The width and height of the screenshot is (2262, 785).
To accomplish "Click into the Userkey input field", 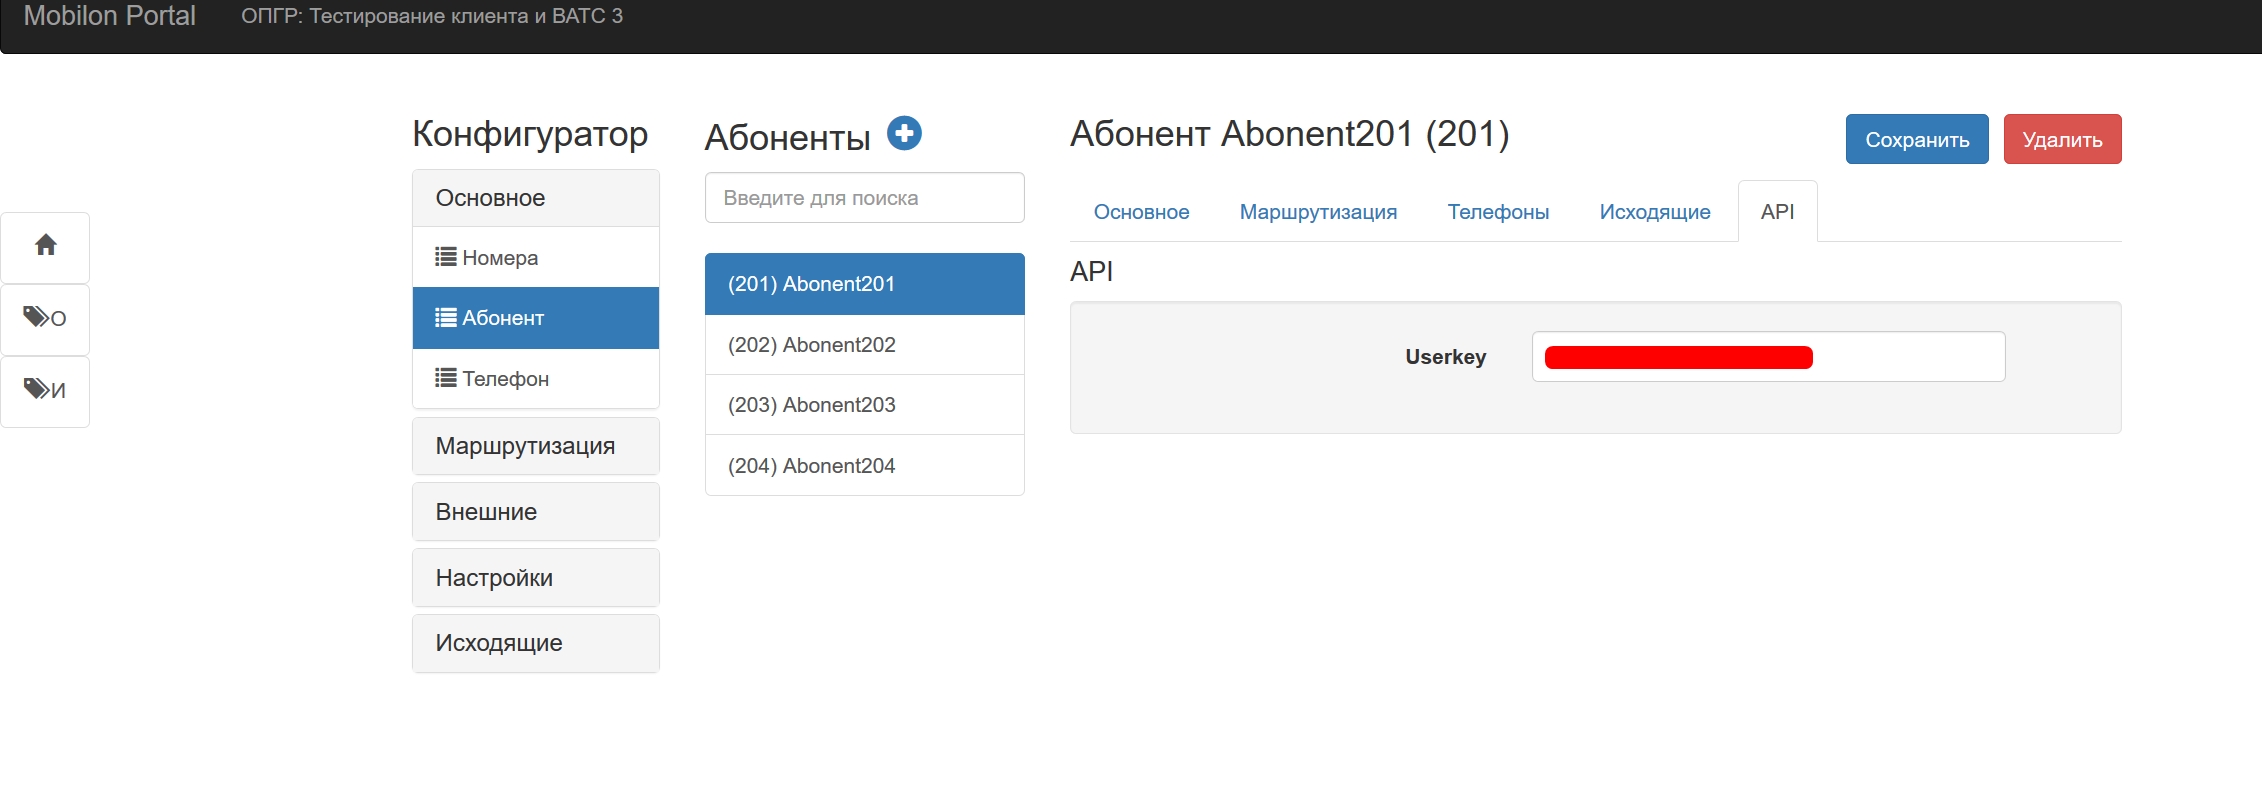I will 1768,357.
